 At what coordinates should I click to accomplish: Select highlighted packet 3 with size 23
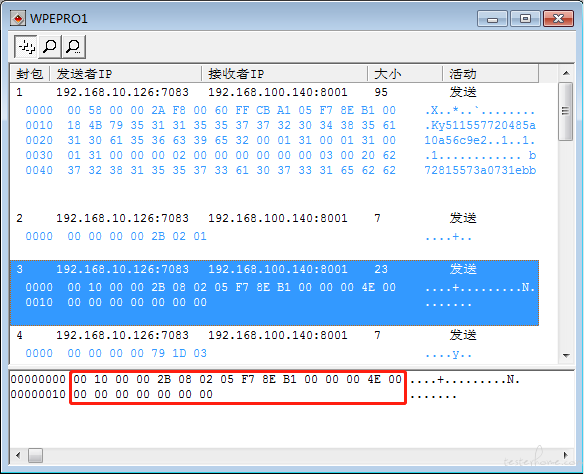(274, 293)
